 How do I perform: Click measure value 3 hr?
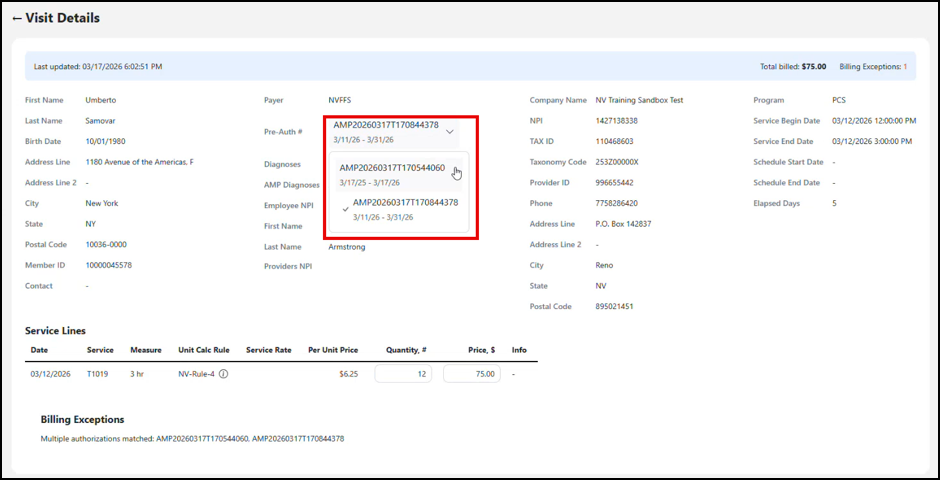click(138, 374)
